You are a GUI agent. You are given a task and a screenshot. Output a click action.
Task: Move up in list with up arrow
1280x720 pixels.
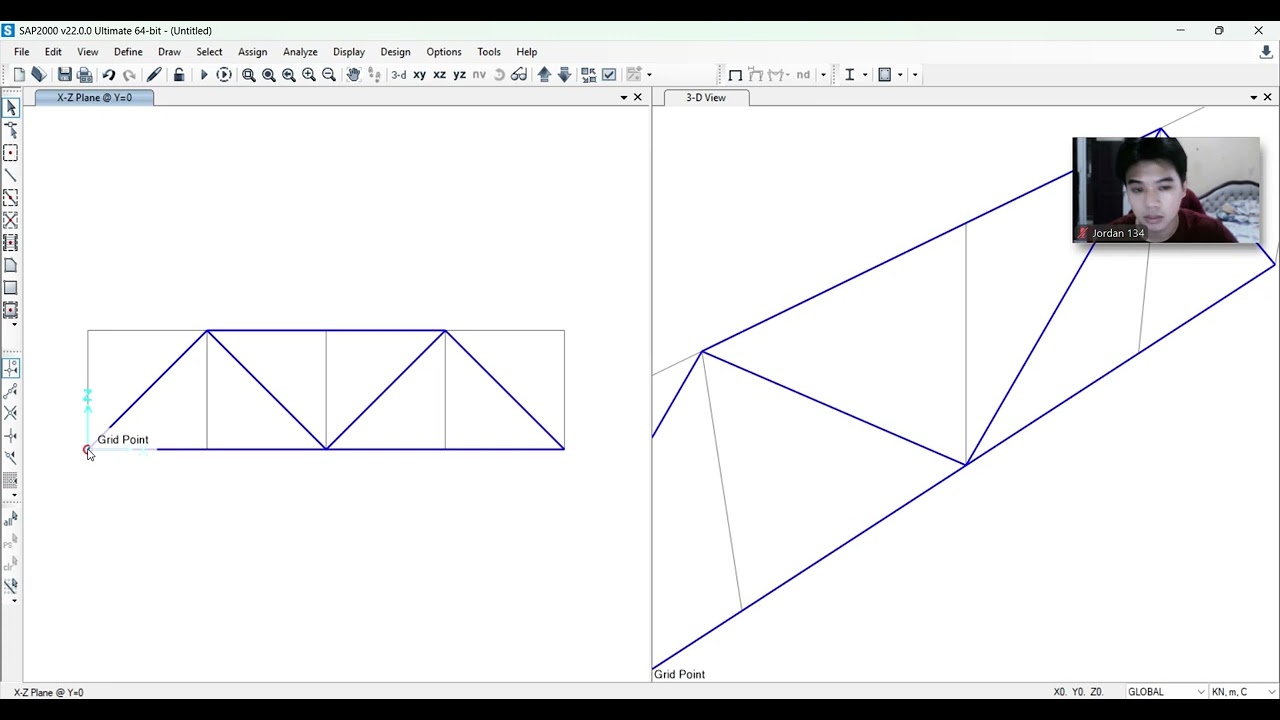(544, 75)
